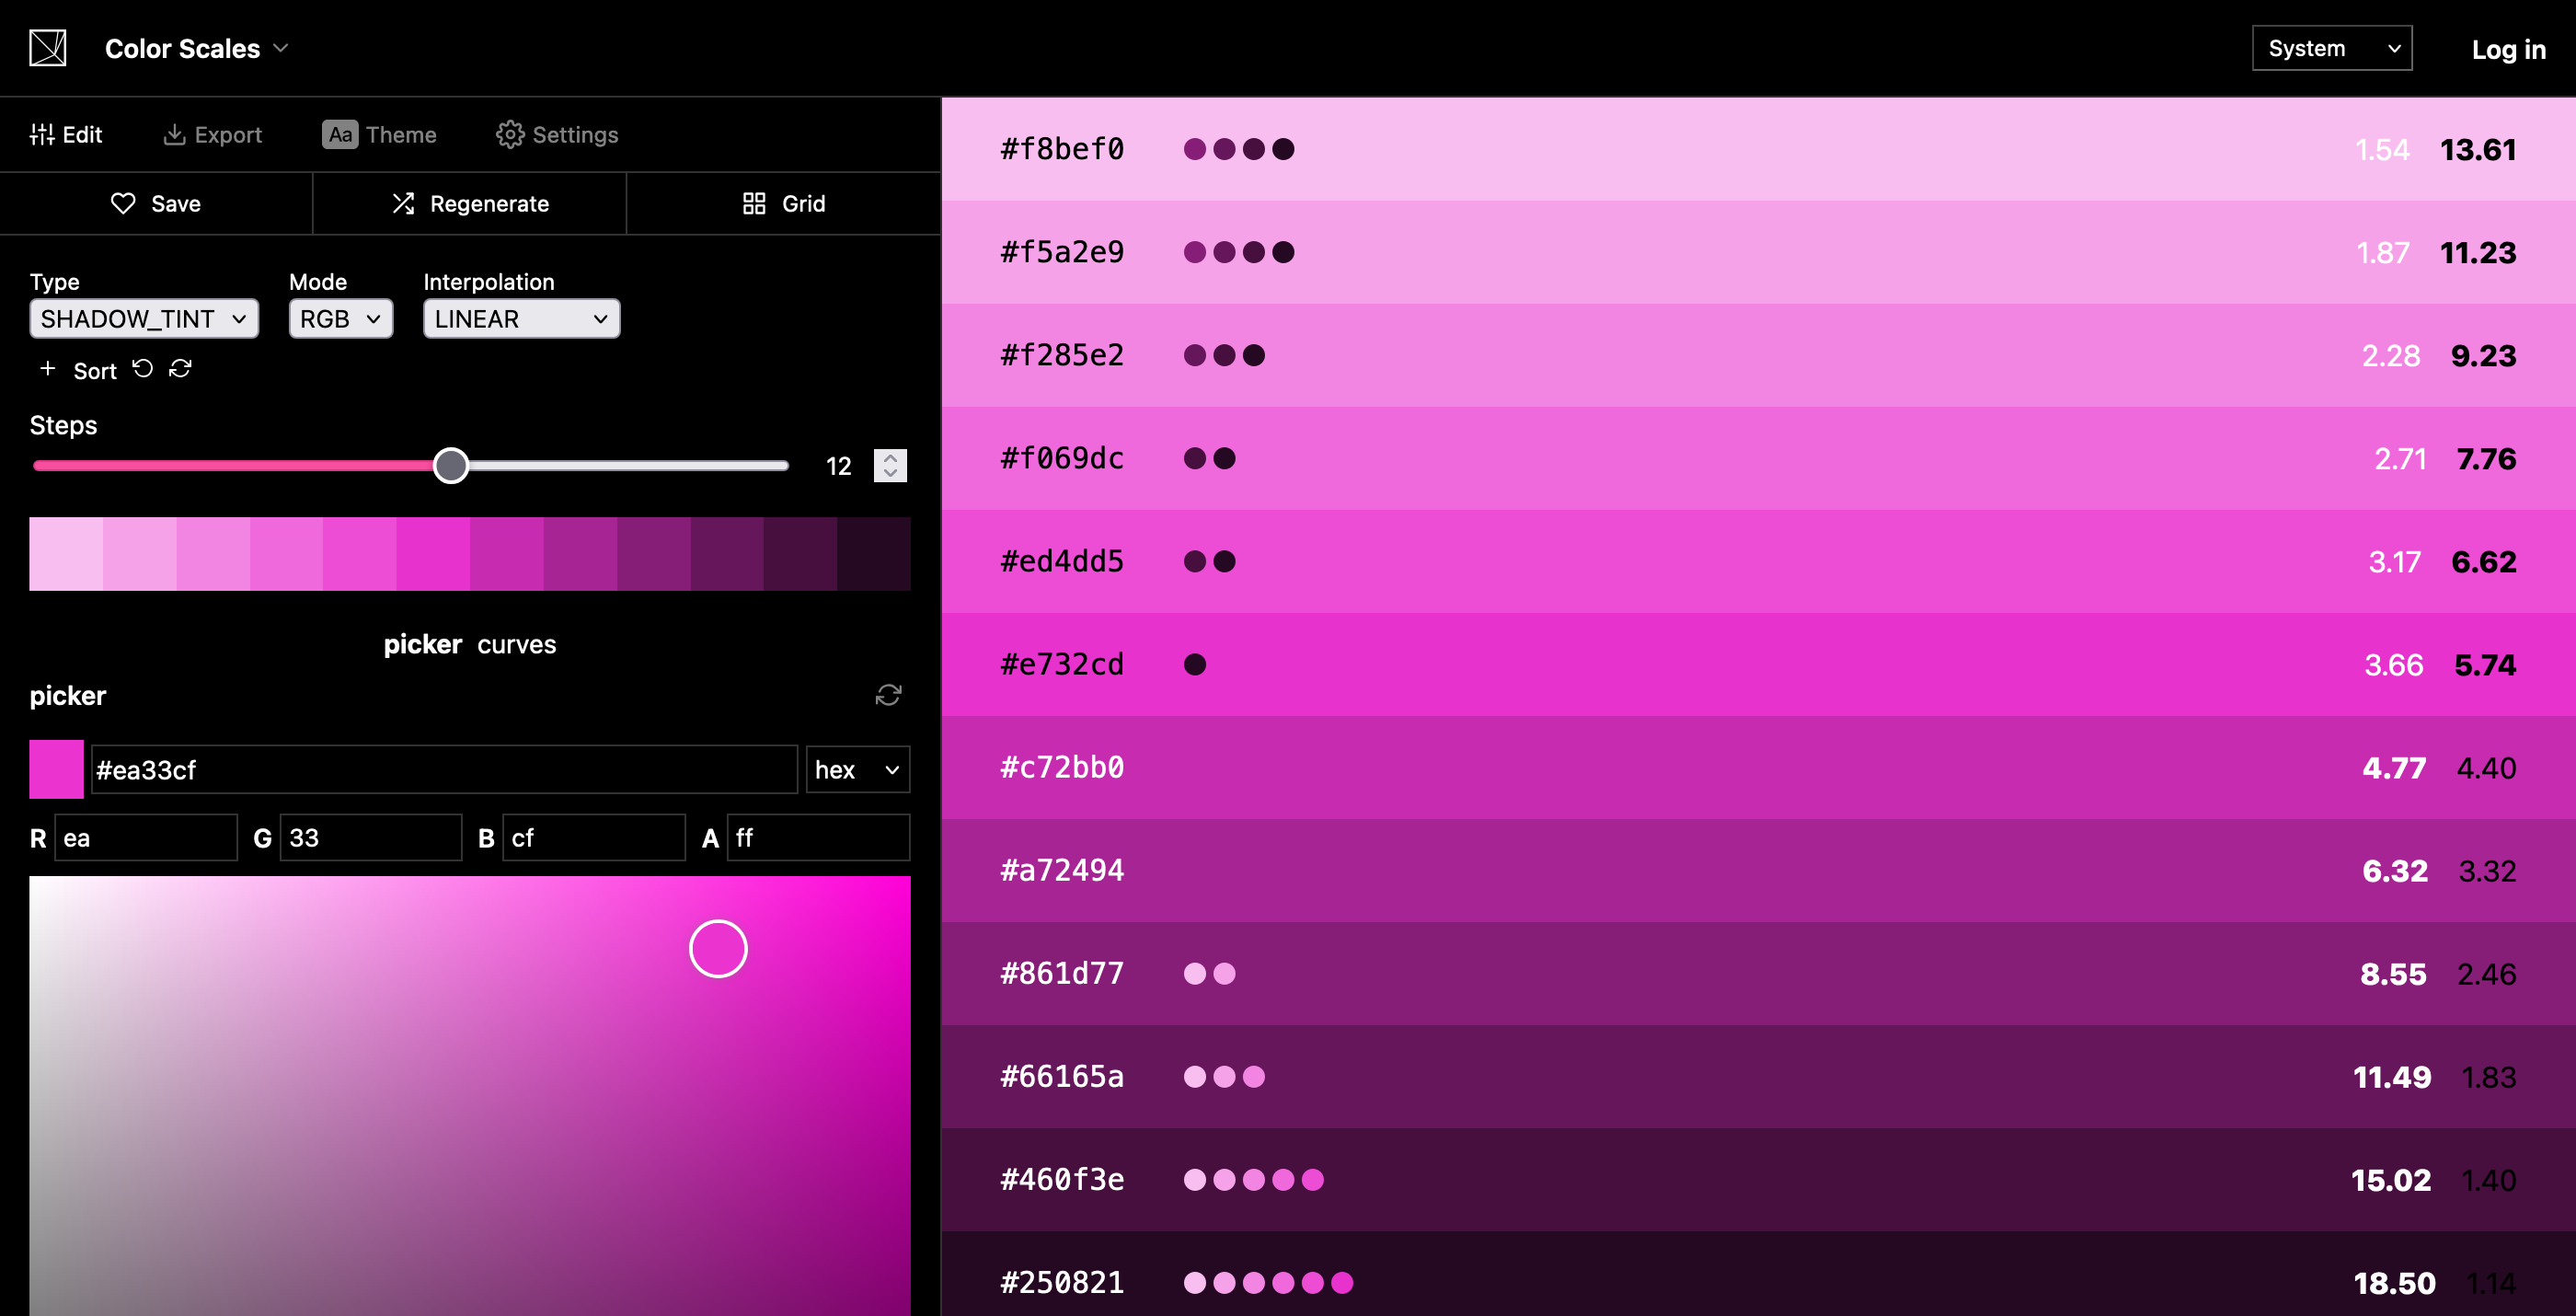This screenshot has width=2576, height=1316.
Task: Click the Steps slider handle
Action: pyautogui.click(x=451, y=465)
